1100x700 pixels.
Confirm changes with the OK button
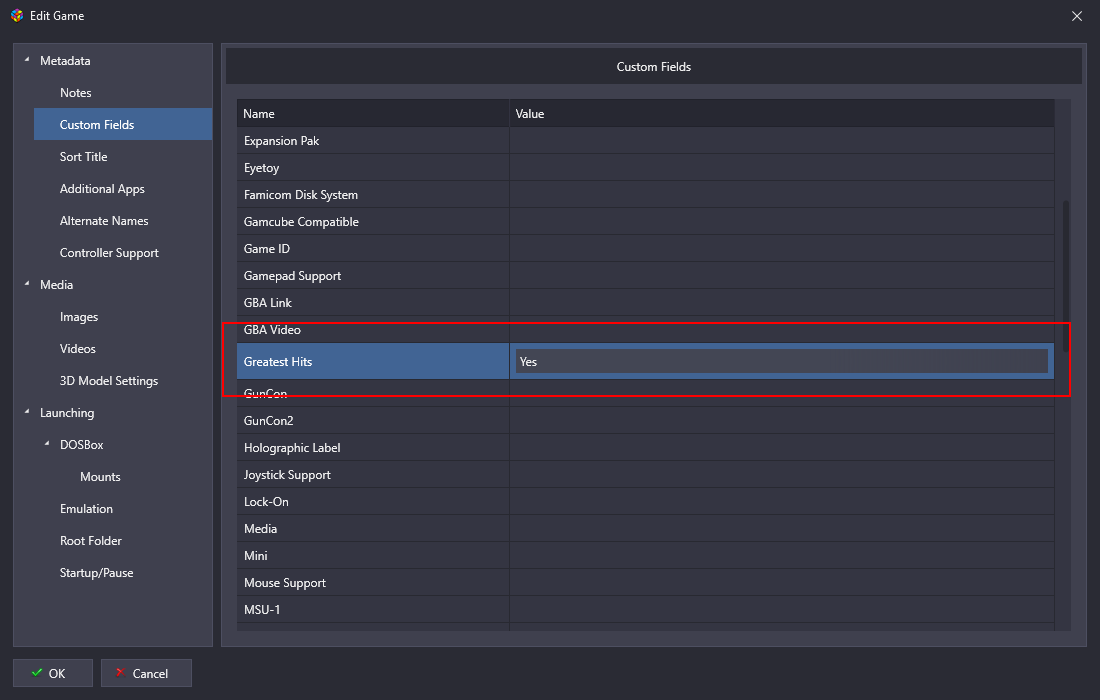point(53,673)
